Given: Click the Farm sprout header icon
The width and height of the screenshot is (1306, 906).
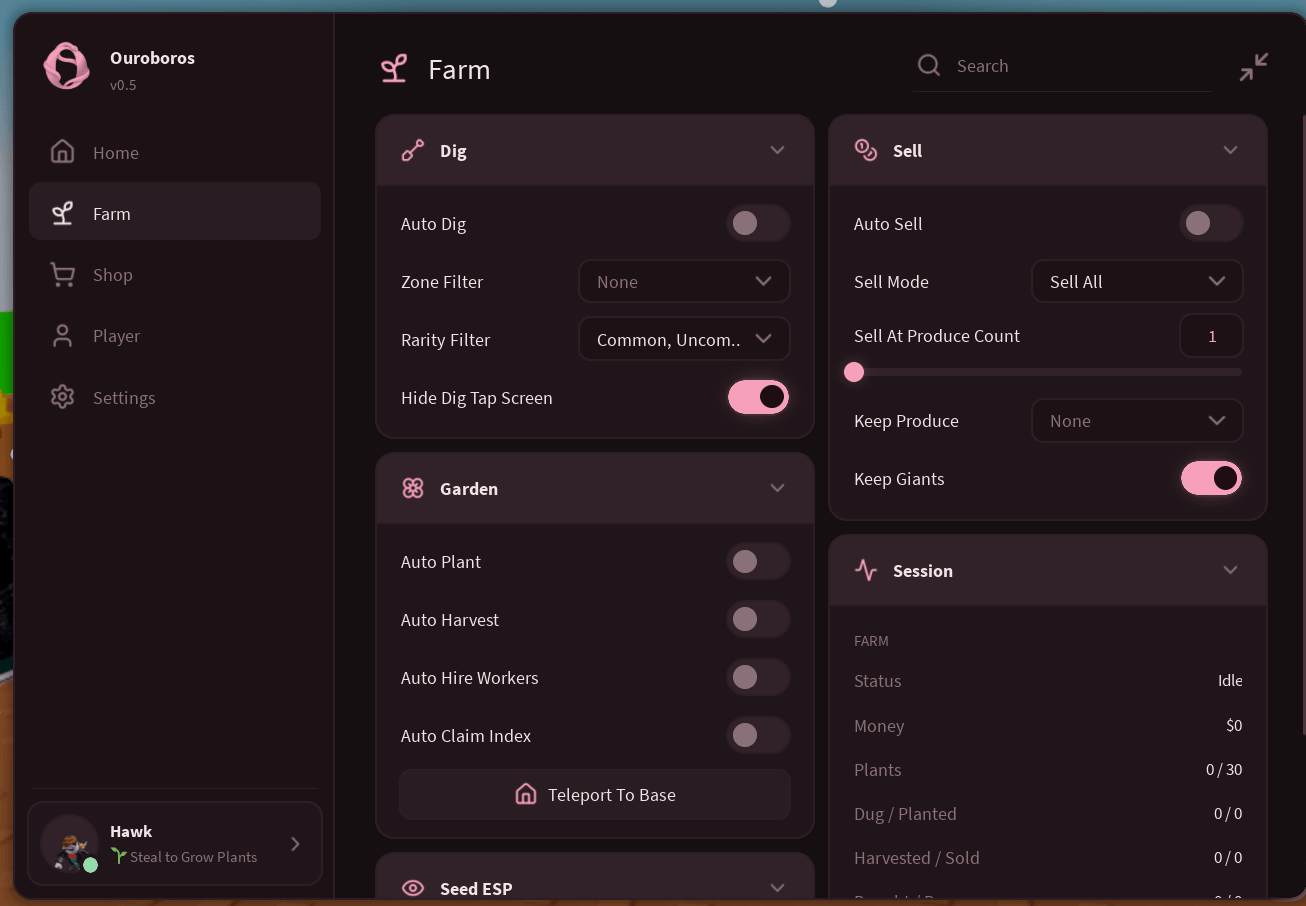Looking at the screenshot, I should [394, 69].
